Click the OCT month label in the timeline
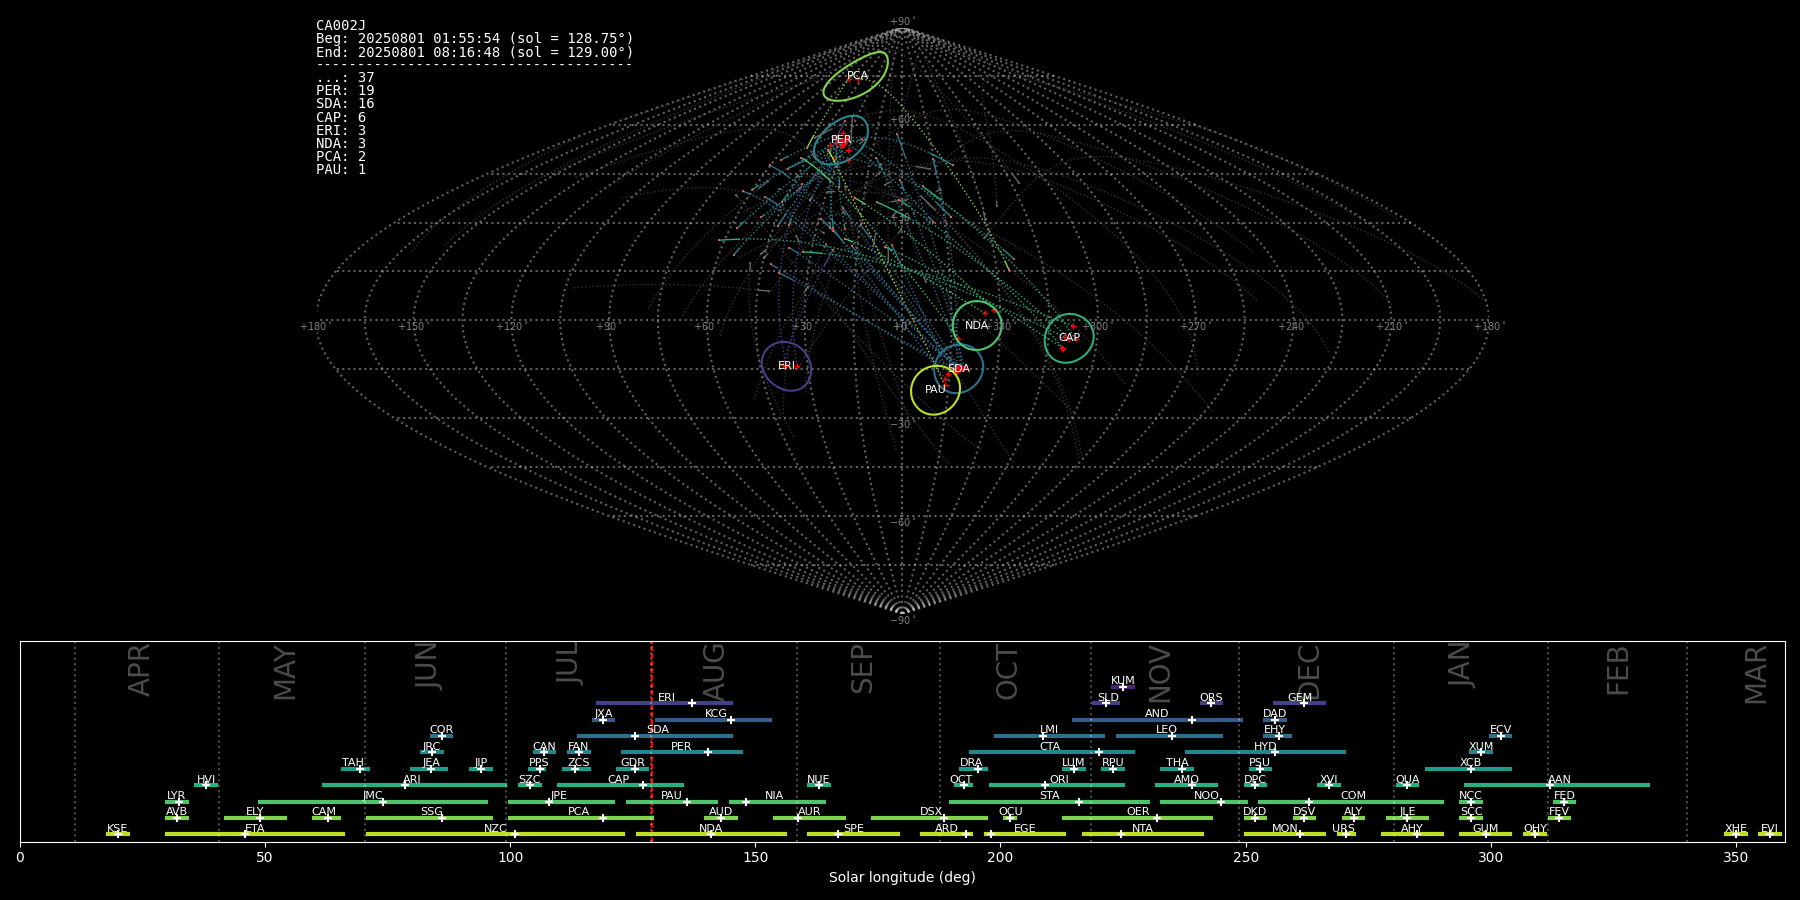The height and width of the screenshot is (900, 1800). click(x=1007, y=672)
